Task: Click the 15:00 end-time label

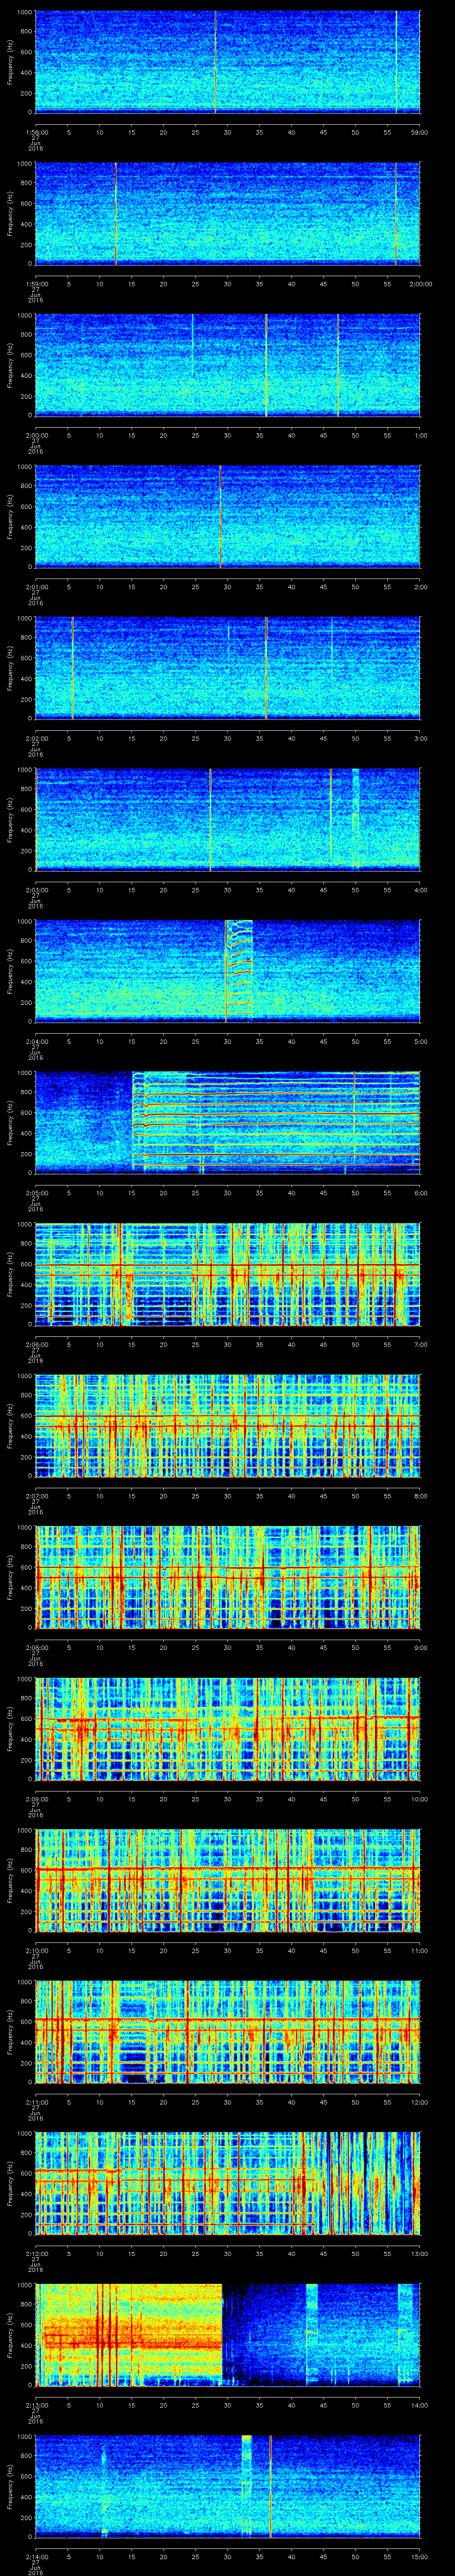Action: click(x=419, y=2557)
